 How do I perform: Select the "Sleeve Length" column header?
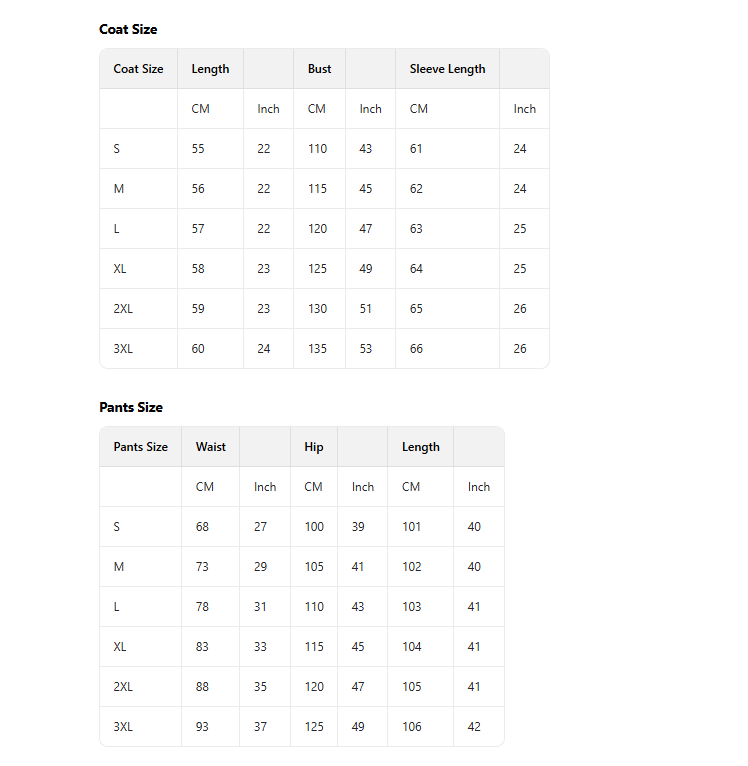point(447,69)
